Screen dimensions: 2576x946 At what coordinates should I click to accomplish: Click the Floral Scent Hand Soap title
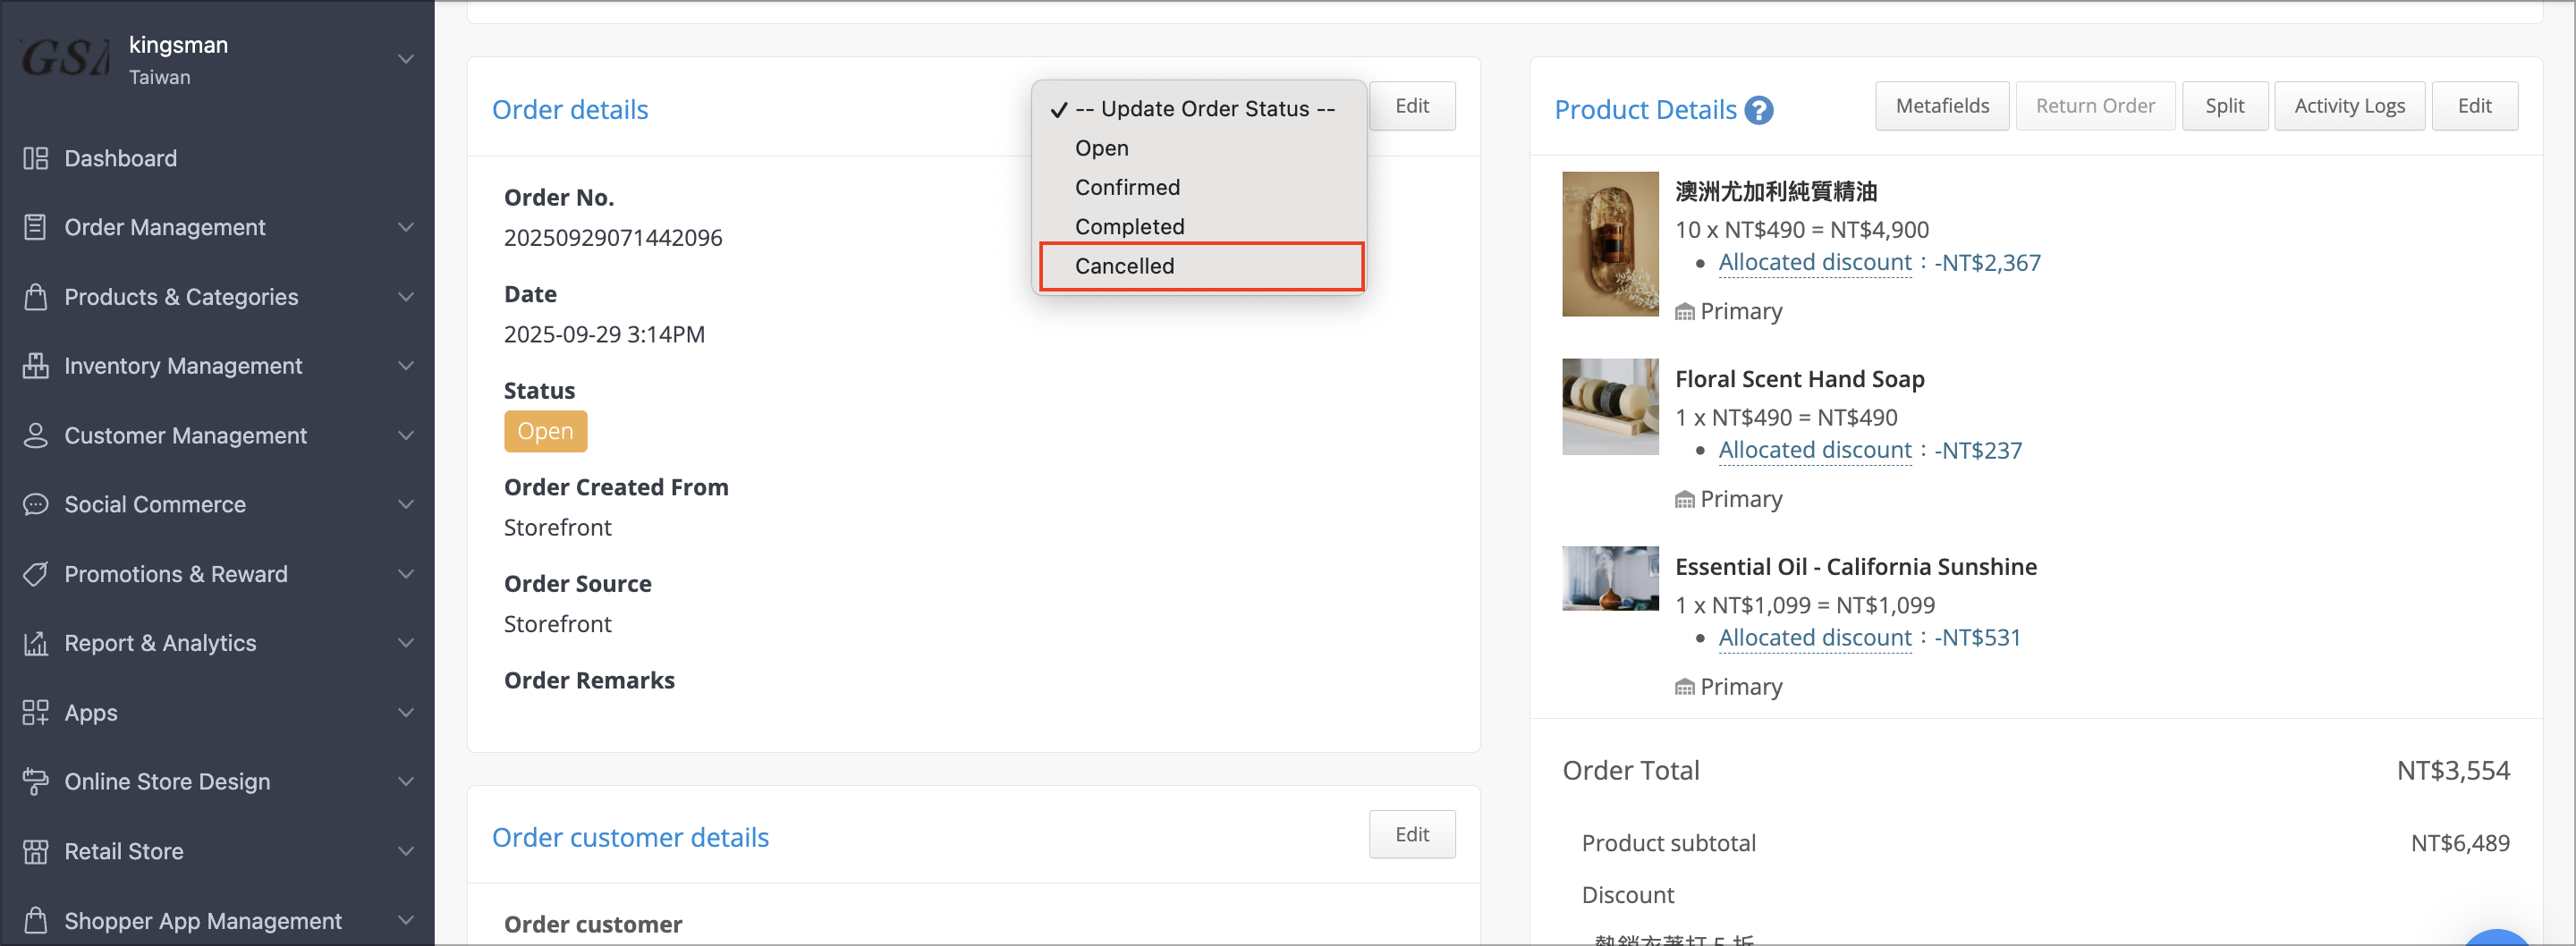1799,379
